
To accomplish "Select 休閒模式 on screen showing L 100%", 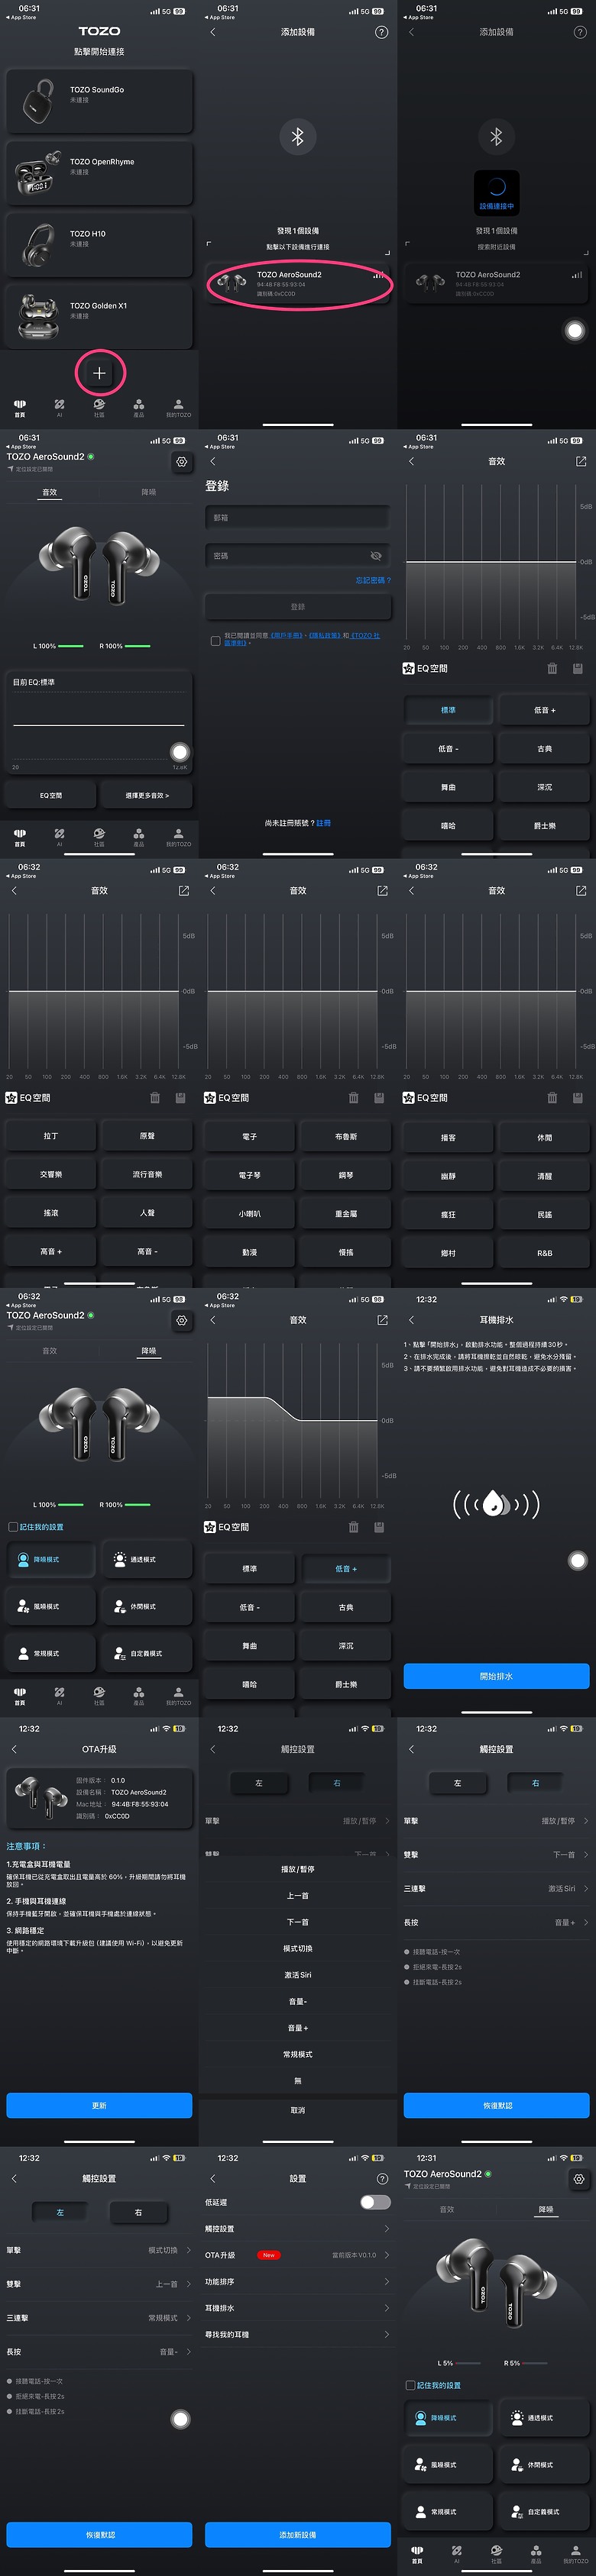I will coord(147,1606).
